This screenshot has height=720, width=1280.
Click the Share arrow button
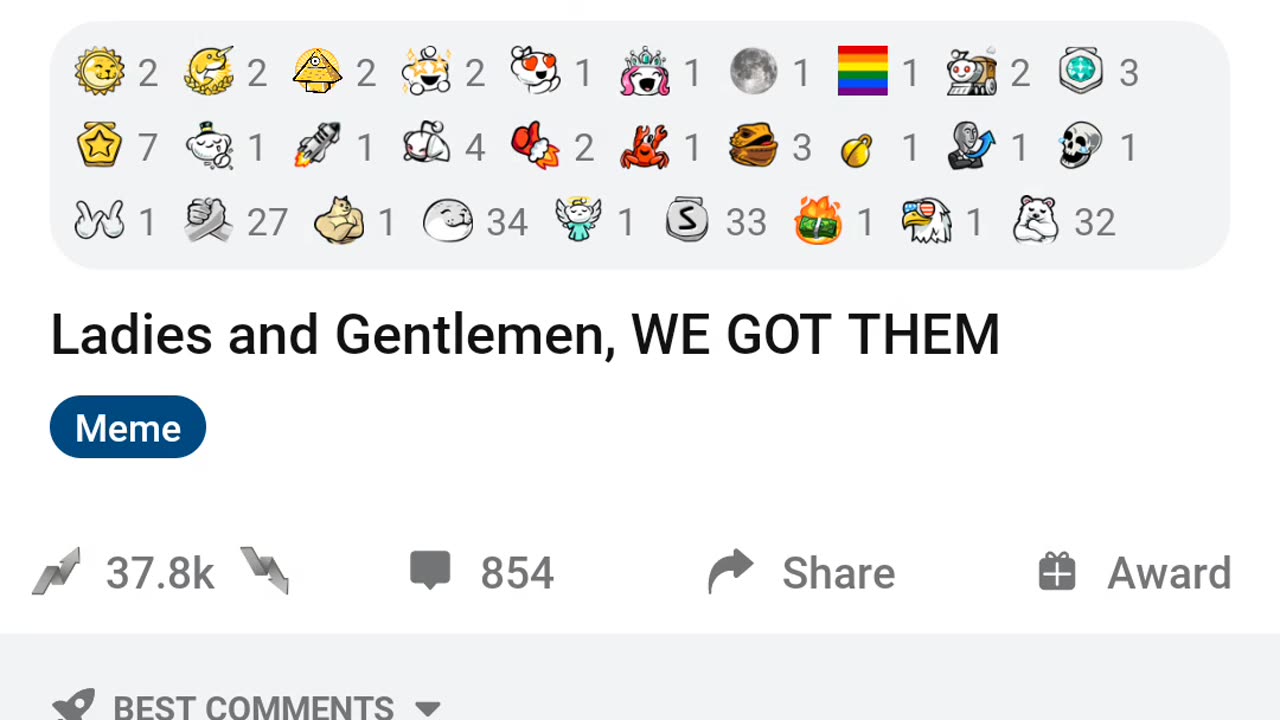[x=801, y=573]
